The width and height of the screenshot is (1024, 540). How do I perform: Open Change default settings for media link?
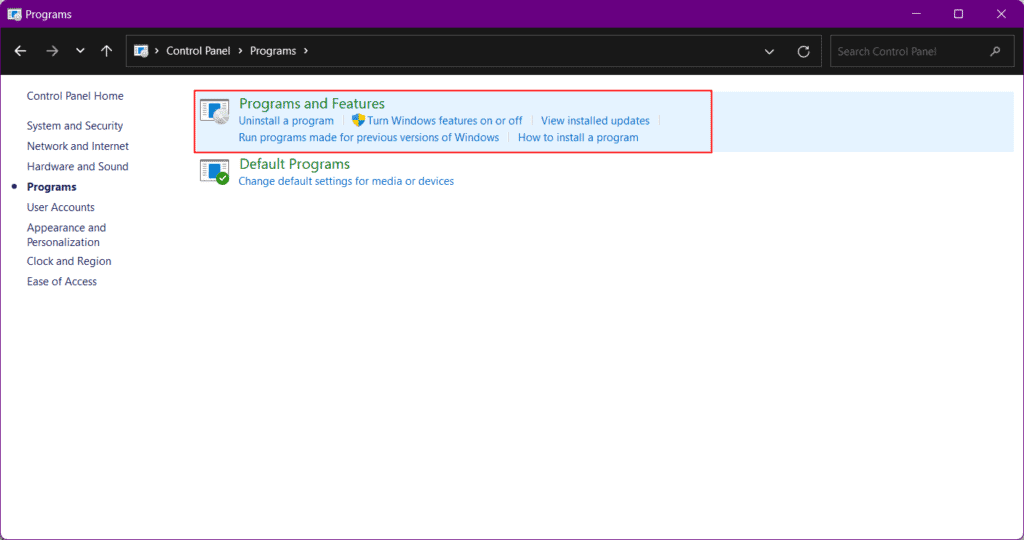346,182
